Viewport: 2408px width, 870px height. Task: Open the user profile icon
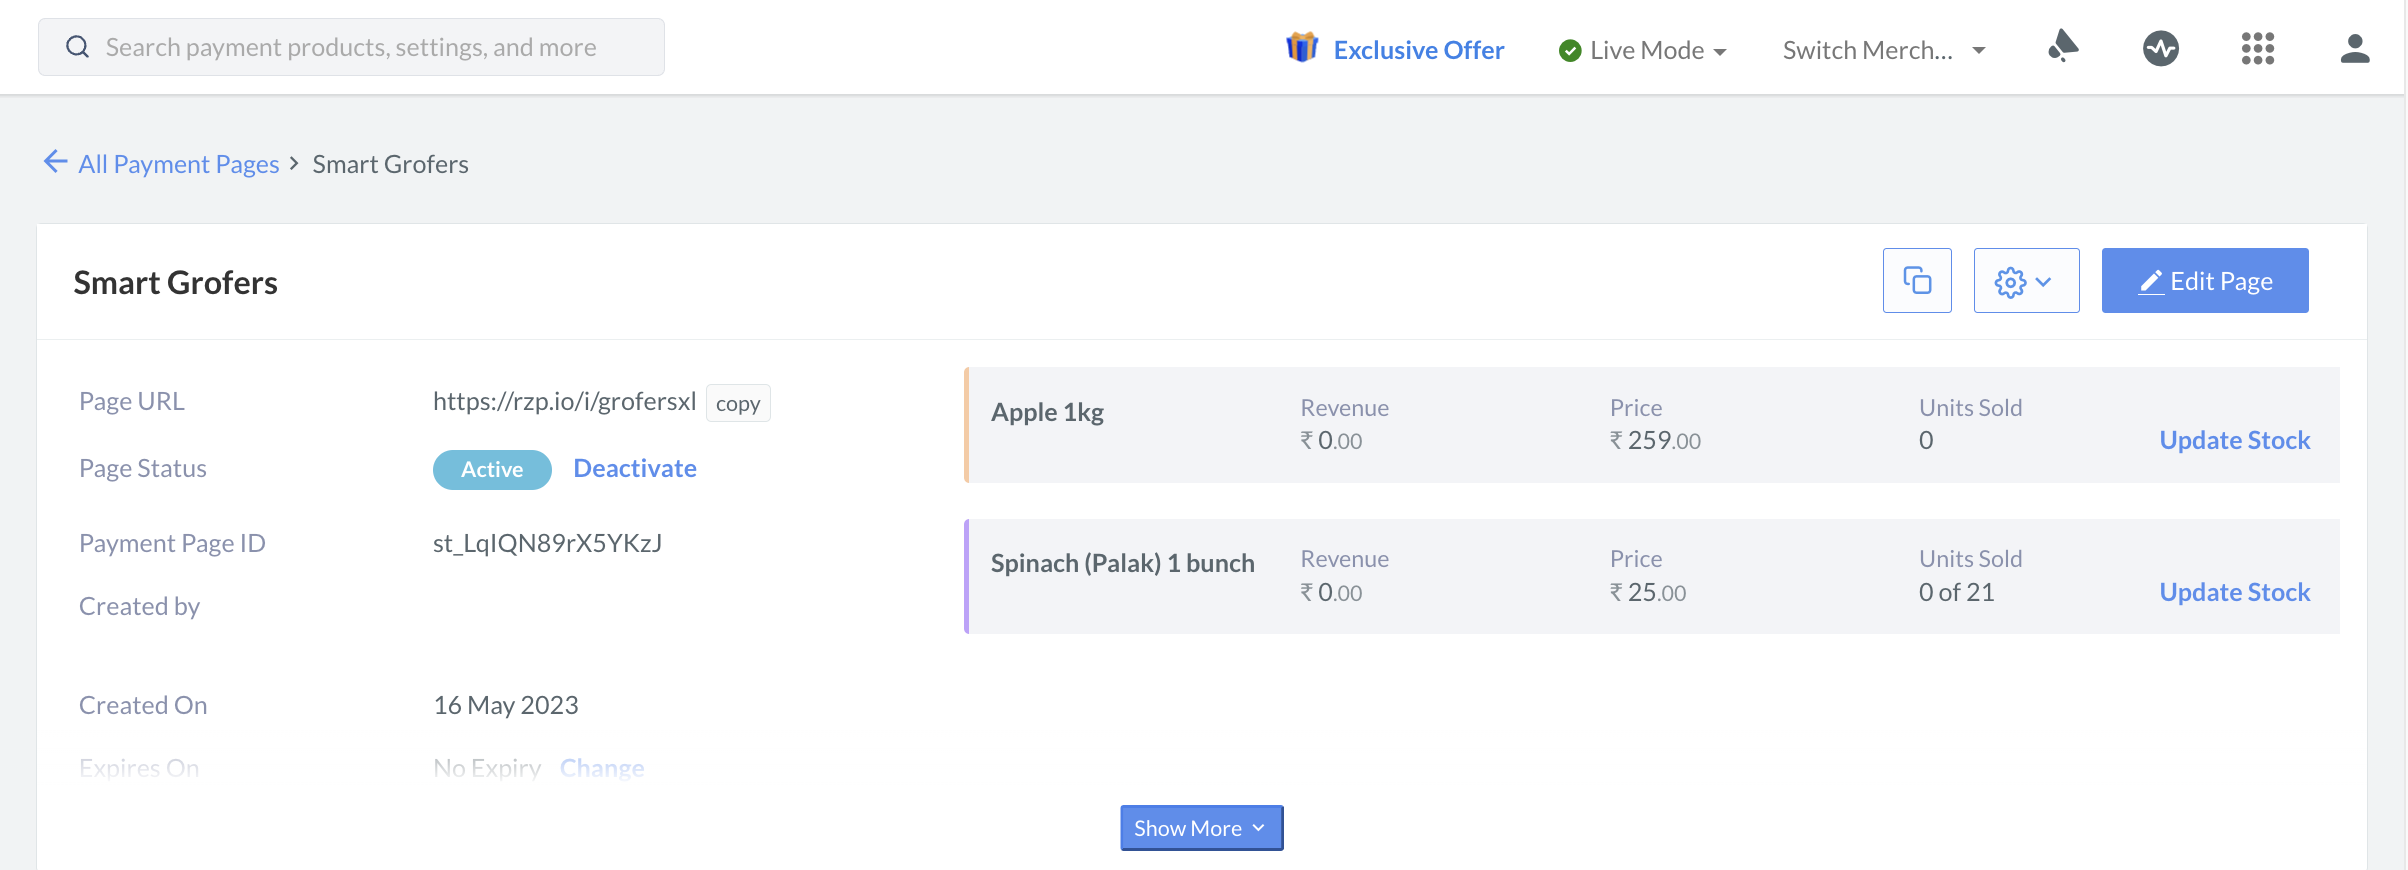click(2355, 48)
